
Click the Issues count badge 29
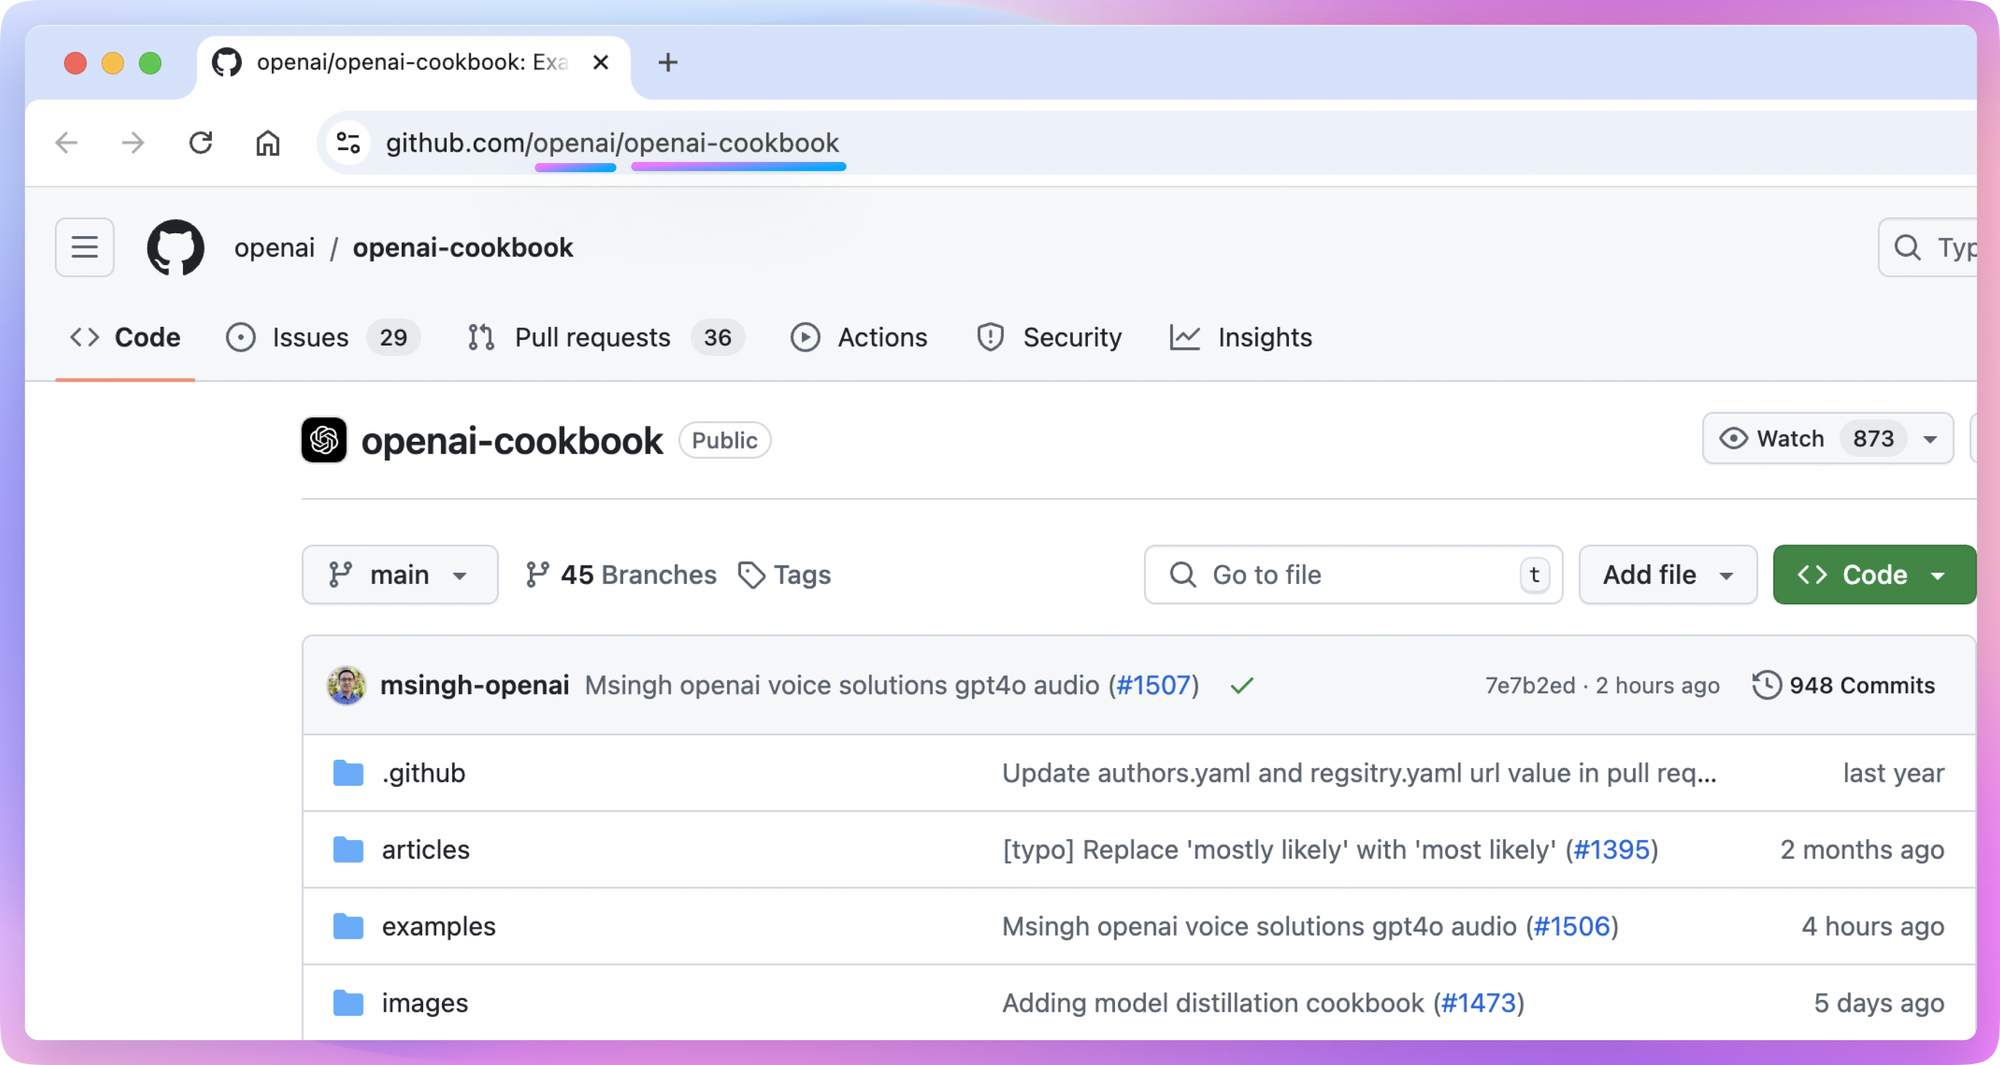(393, 338)
